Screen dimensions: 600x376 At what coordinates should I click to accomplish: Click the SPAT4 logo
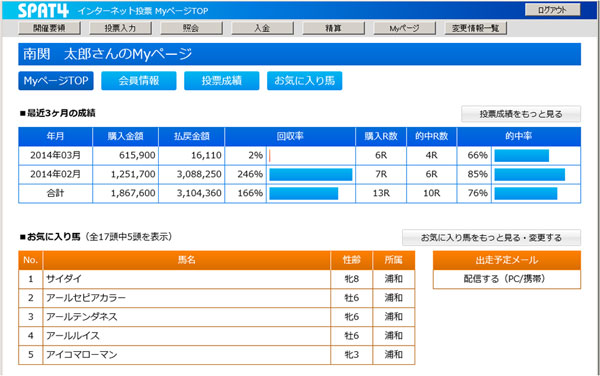coord(43,10)
